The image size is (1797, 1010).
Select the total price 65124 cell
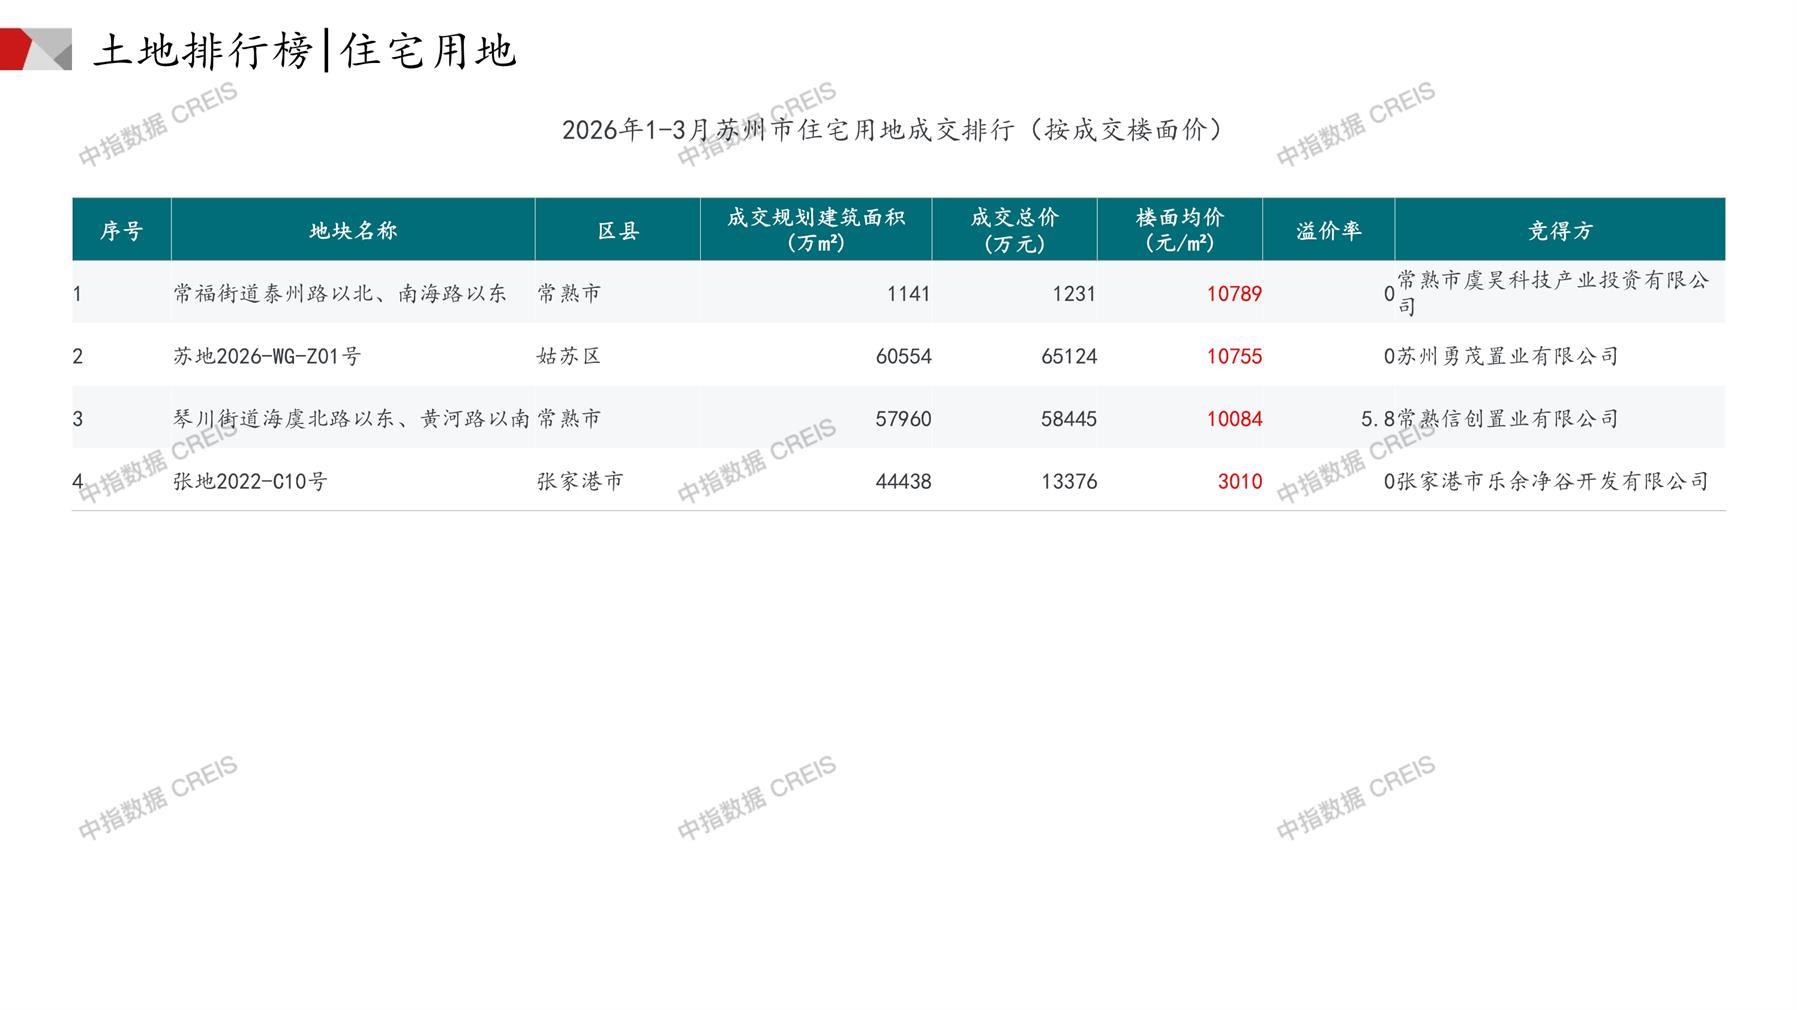click(x=1068, y=356)
